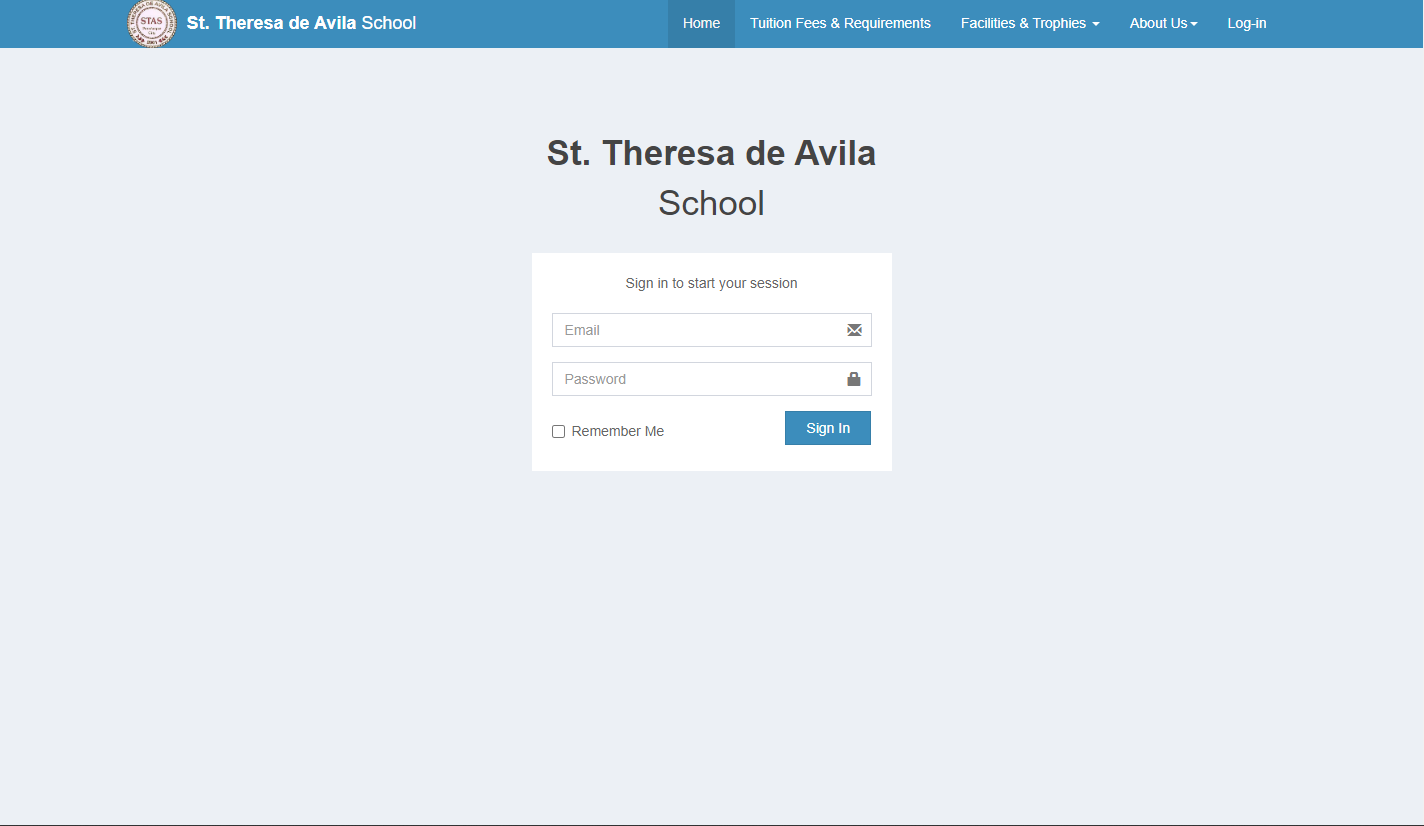
Task: Click the navbar brand St. Theresa de Avila School
Action: point(301,23)
